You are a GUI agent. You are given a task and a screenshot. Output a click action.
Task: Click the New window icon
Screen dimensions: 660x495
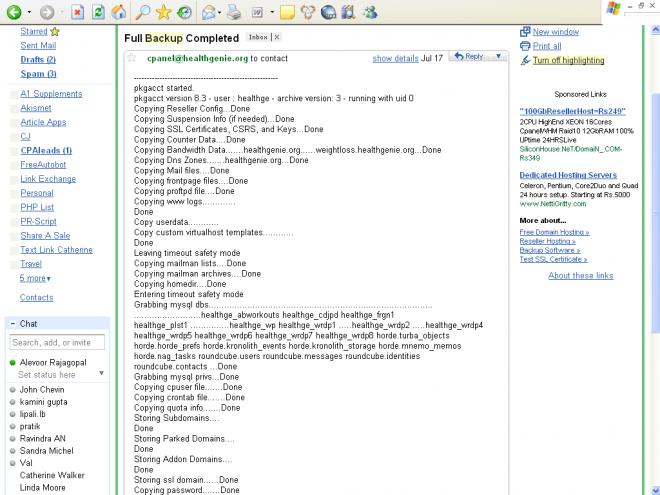click(x=525, y=32)
